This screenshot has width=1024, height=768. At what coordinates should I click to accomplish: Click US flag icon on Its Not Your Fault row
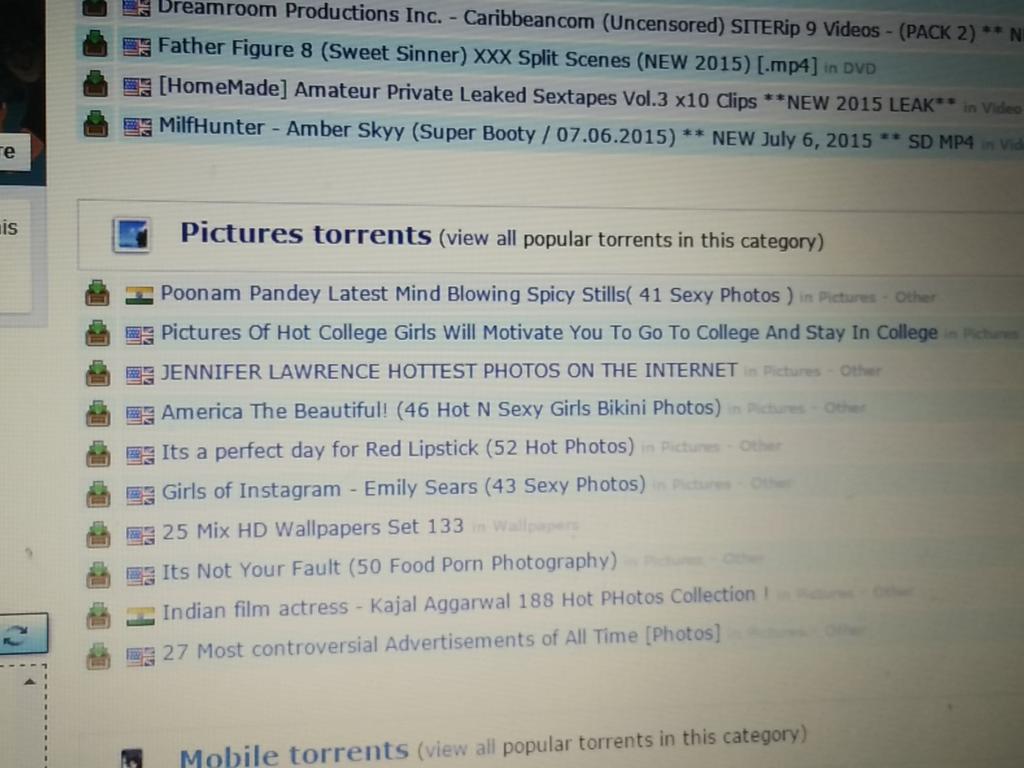[140, 575]
